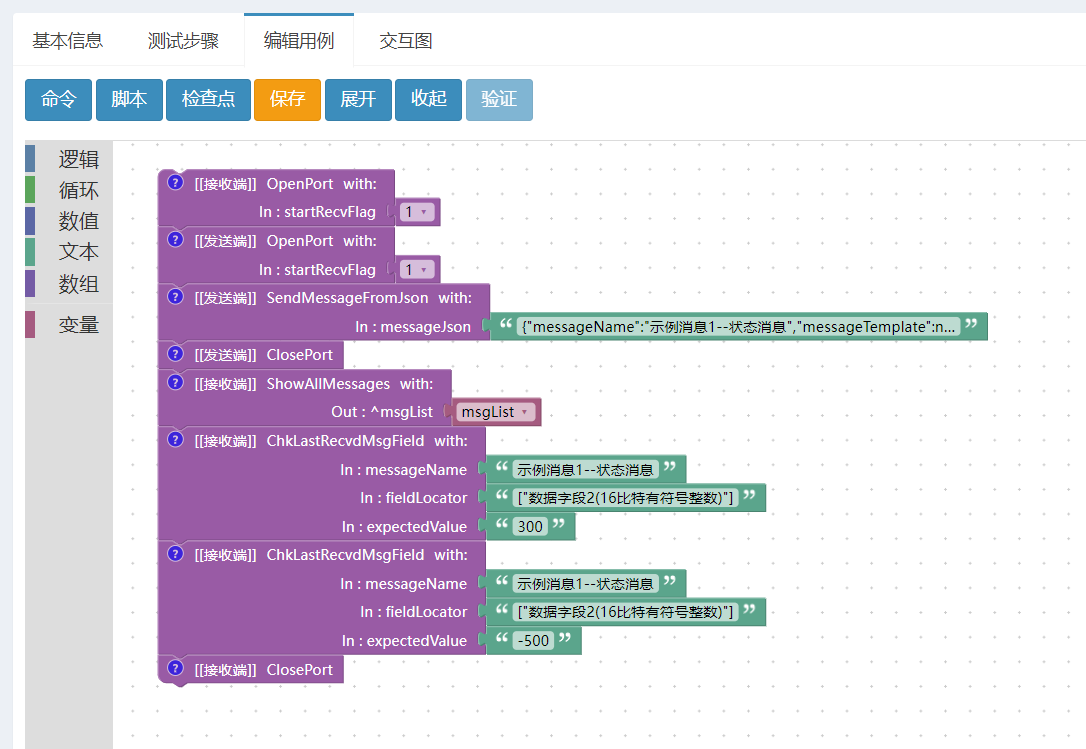Click the 'Out : ^msgList' label
1086x749 pixels.
[x=382, y=412]
